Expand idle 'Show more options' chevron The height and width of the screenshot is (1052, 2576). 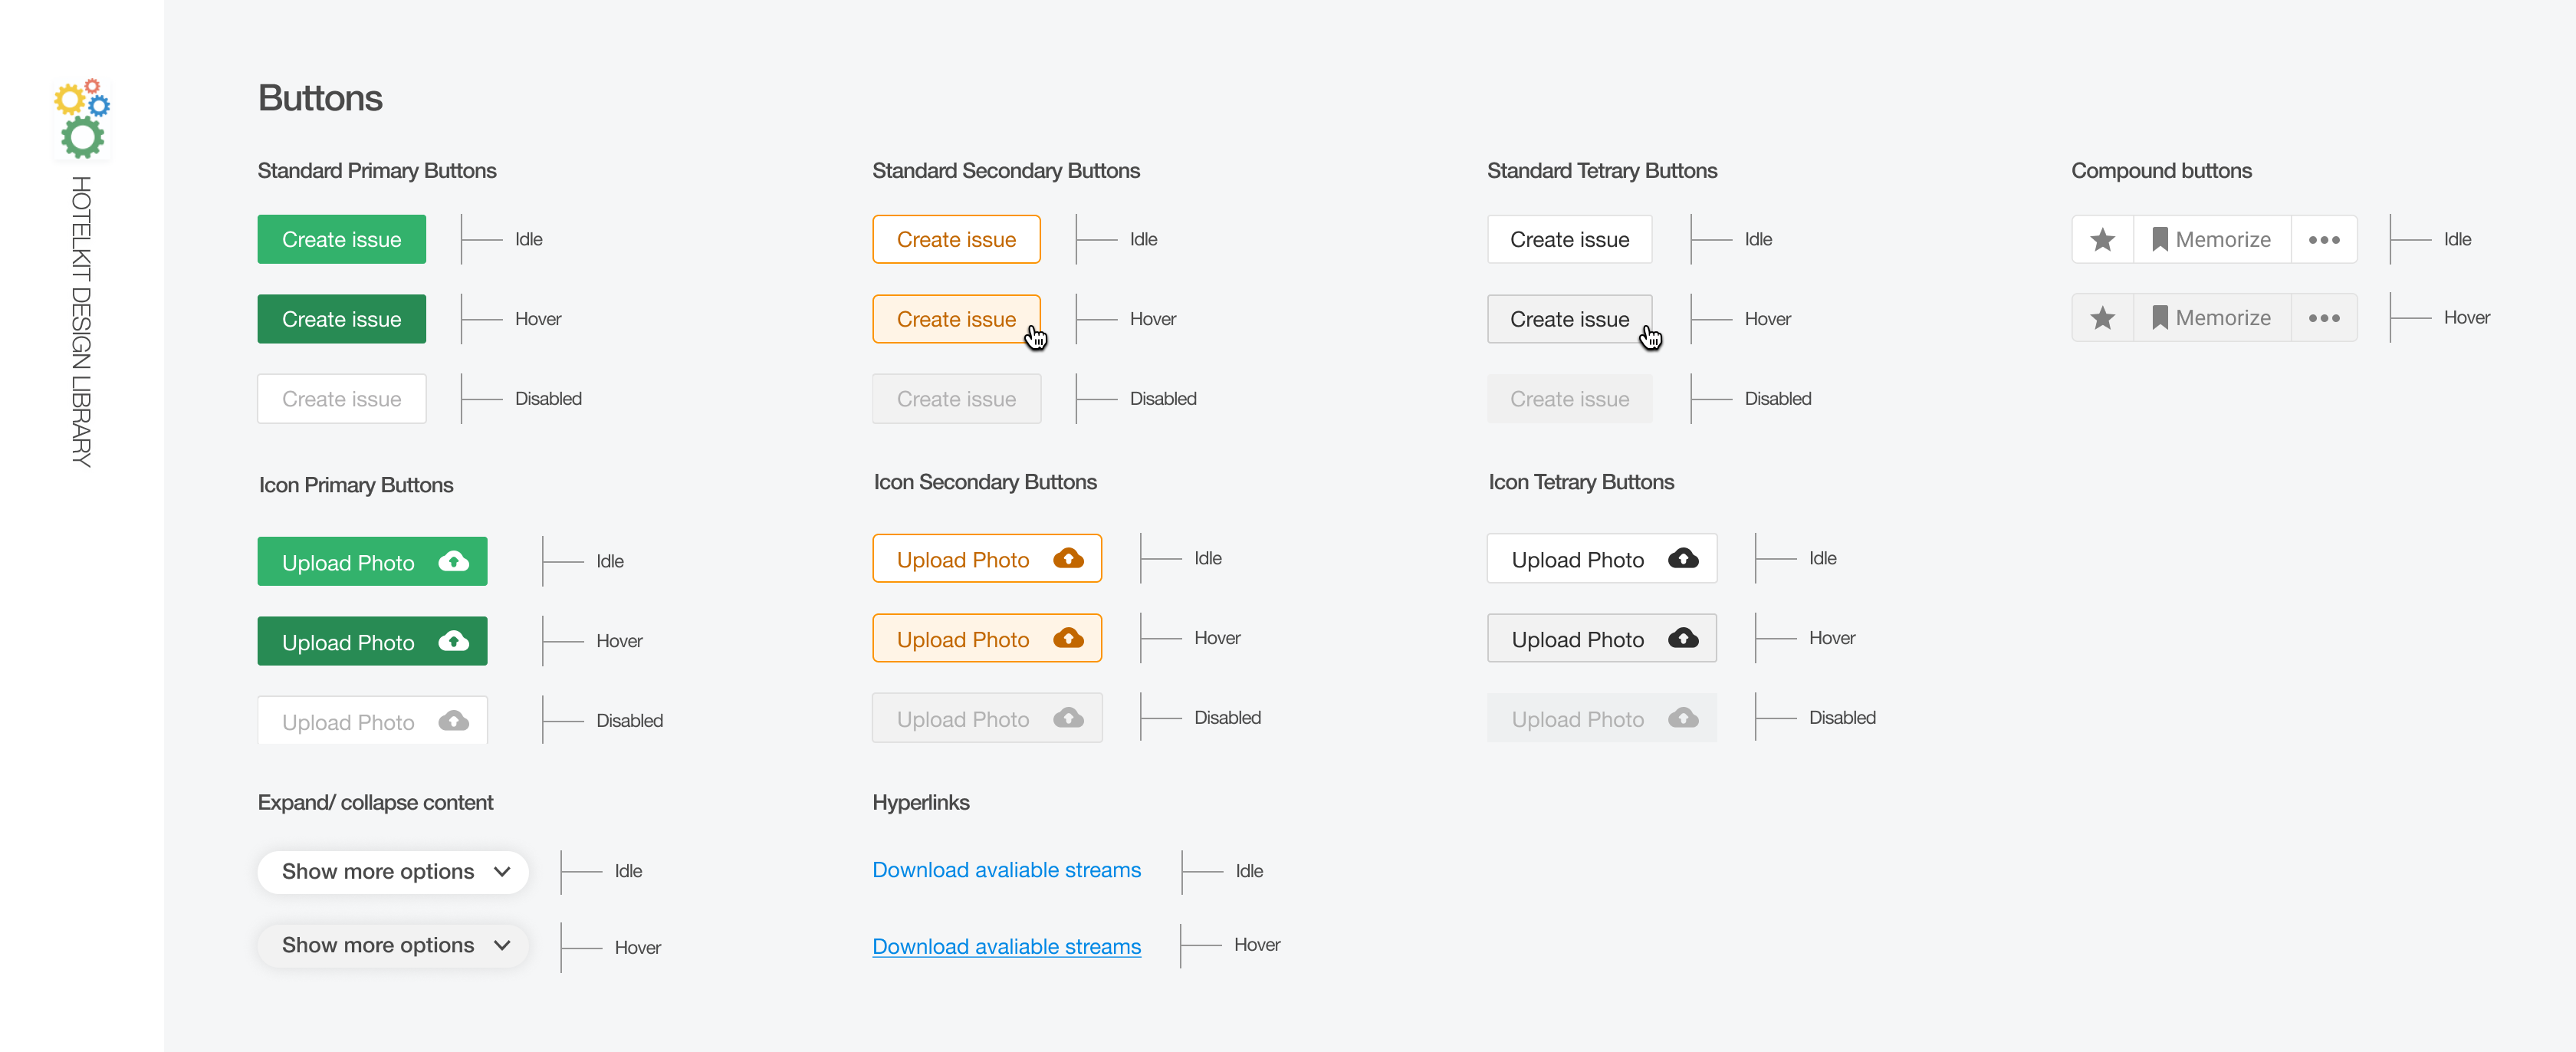(502, 872)
